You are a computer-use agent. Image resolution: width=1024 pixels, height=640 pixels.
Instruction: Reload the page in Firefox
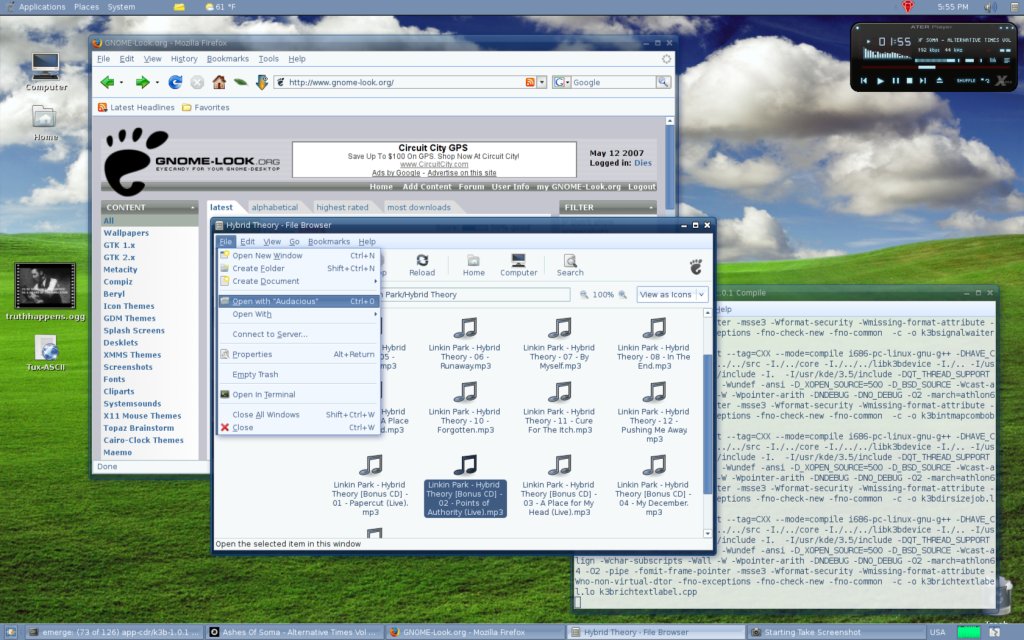[175, 82]
